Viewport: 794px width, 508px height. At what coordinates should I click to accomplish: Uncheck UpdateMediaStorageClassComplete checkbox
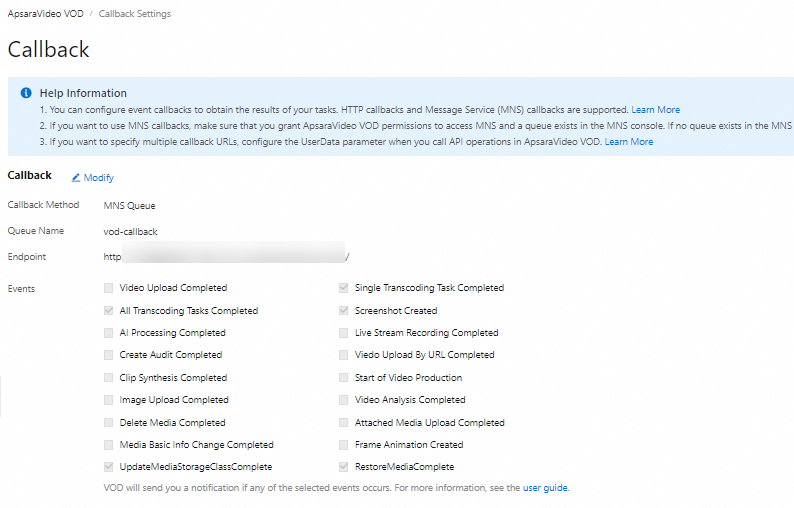pyautogui.click(x=108, y=467)
